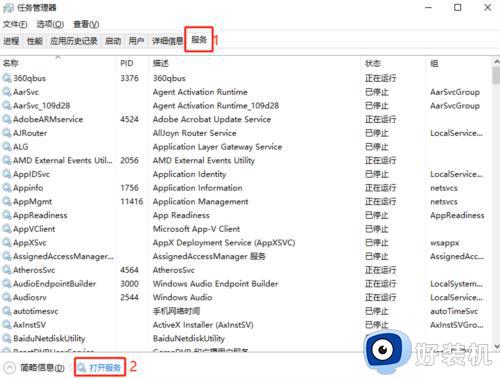This screenshot has width=500, height=379.
Task: Click the AarSvc service icon
Action: 7,92
